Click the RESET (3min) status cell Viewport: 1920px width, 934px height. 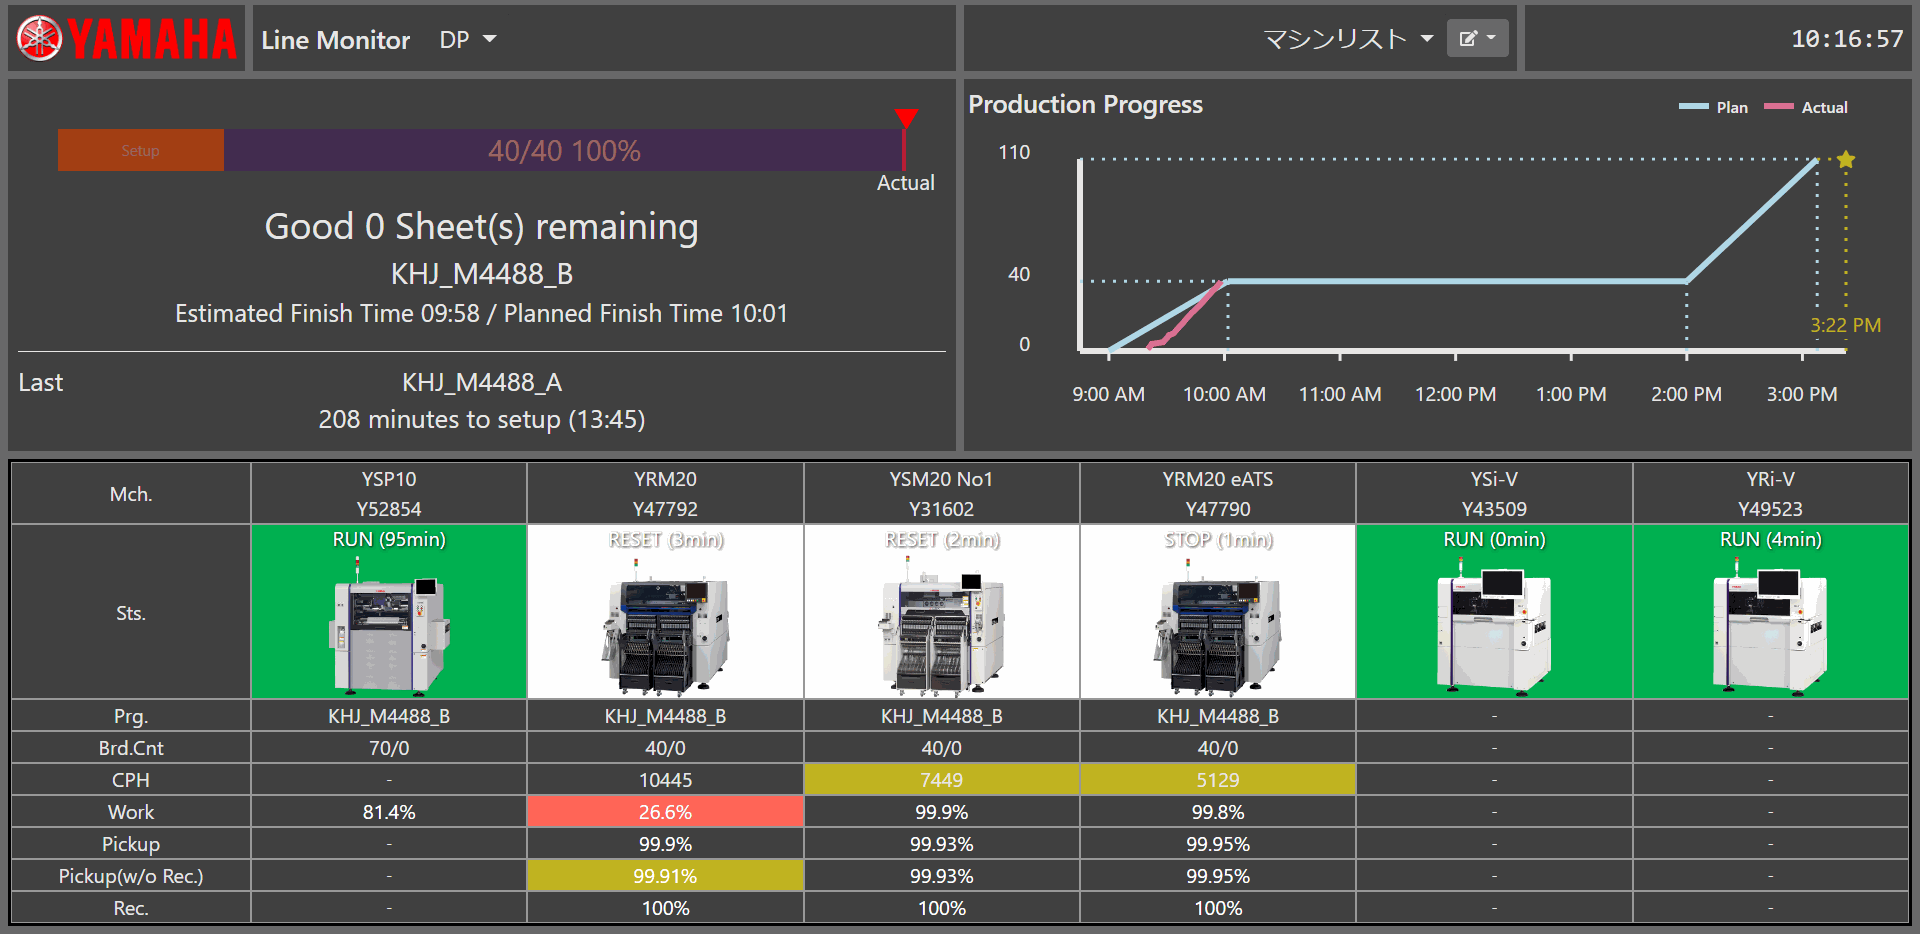(665, 539)
